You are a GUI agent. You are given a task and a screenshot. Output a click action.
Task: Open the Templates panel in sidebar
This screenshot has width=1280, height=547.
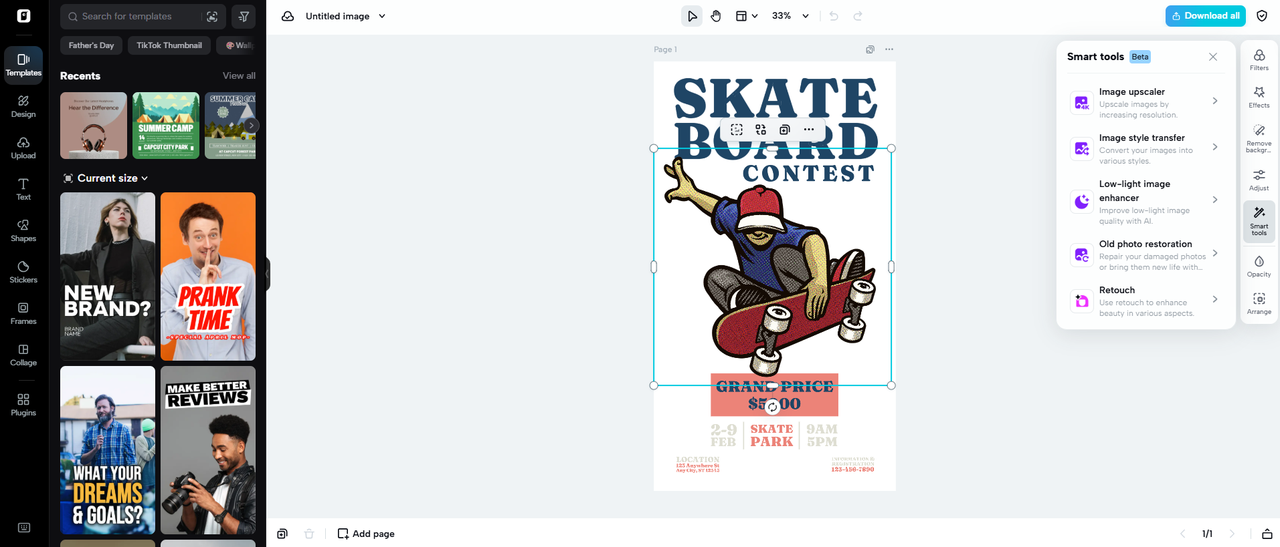23,65
